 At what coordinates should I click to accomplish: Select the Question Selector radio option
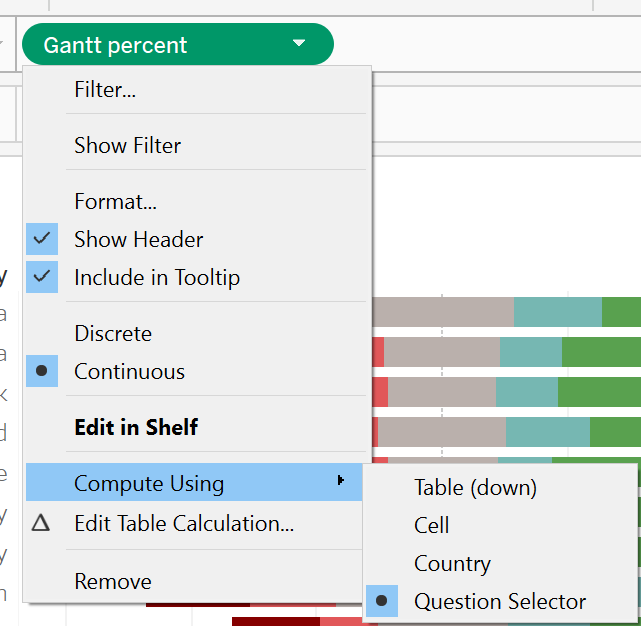pos(500,602)
